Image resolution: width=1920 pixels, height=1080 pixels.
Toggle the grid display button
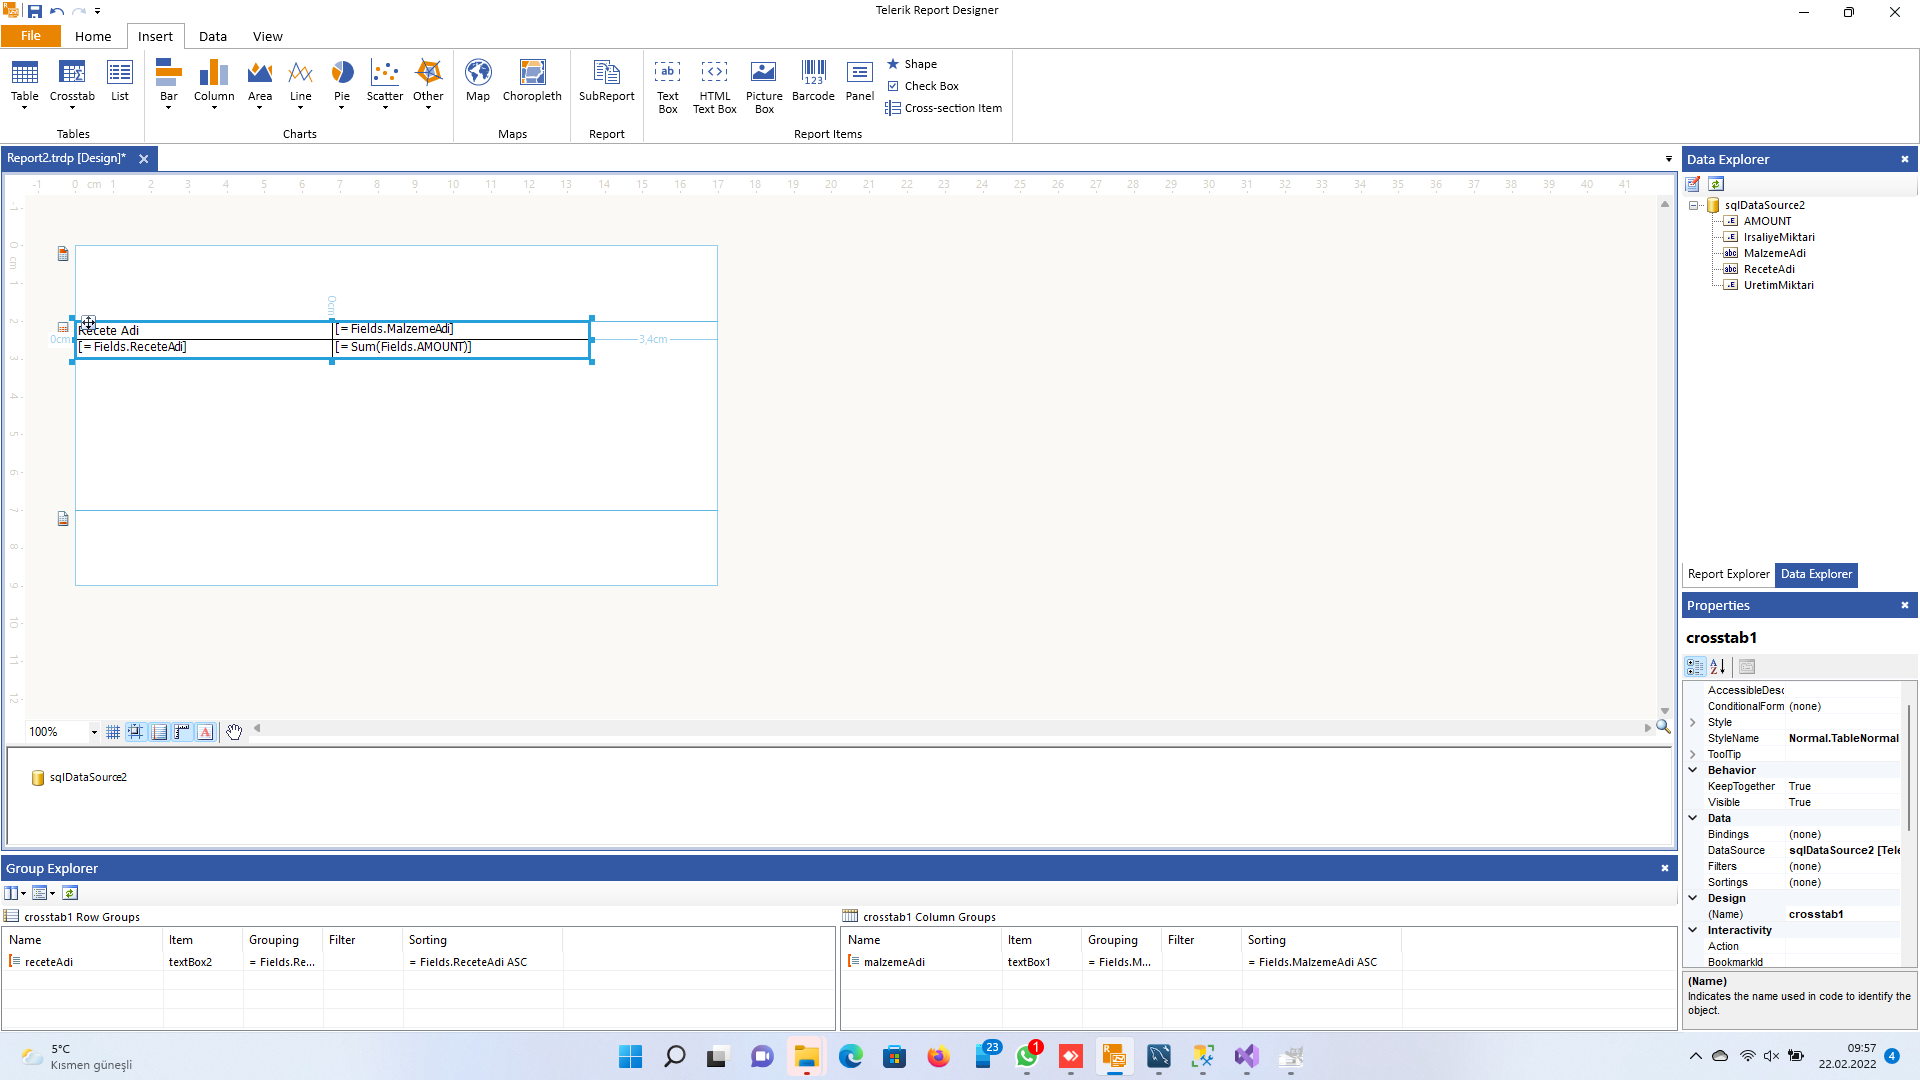click(113, 732)
